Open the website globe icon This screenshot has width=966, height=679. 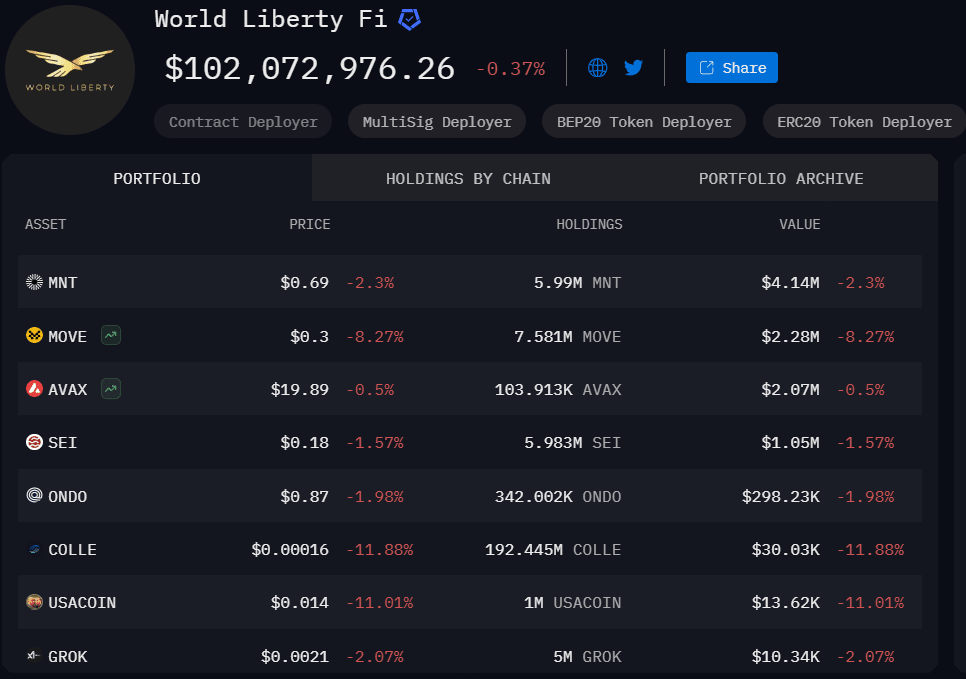pos(598,67)
